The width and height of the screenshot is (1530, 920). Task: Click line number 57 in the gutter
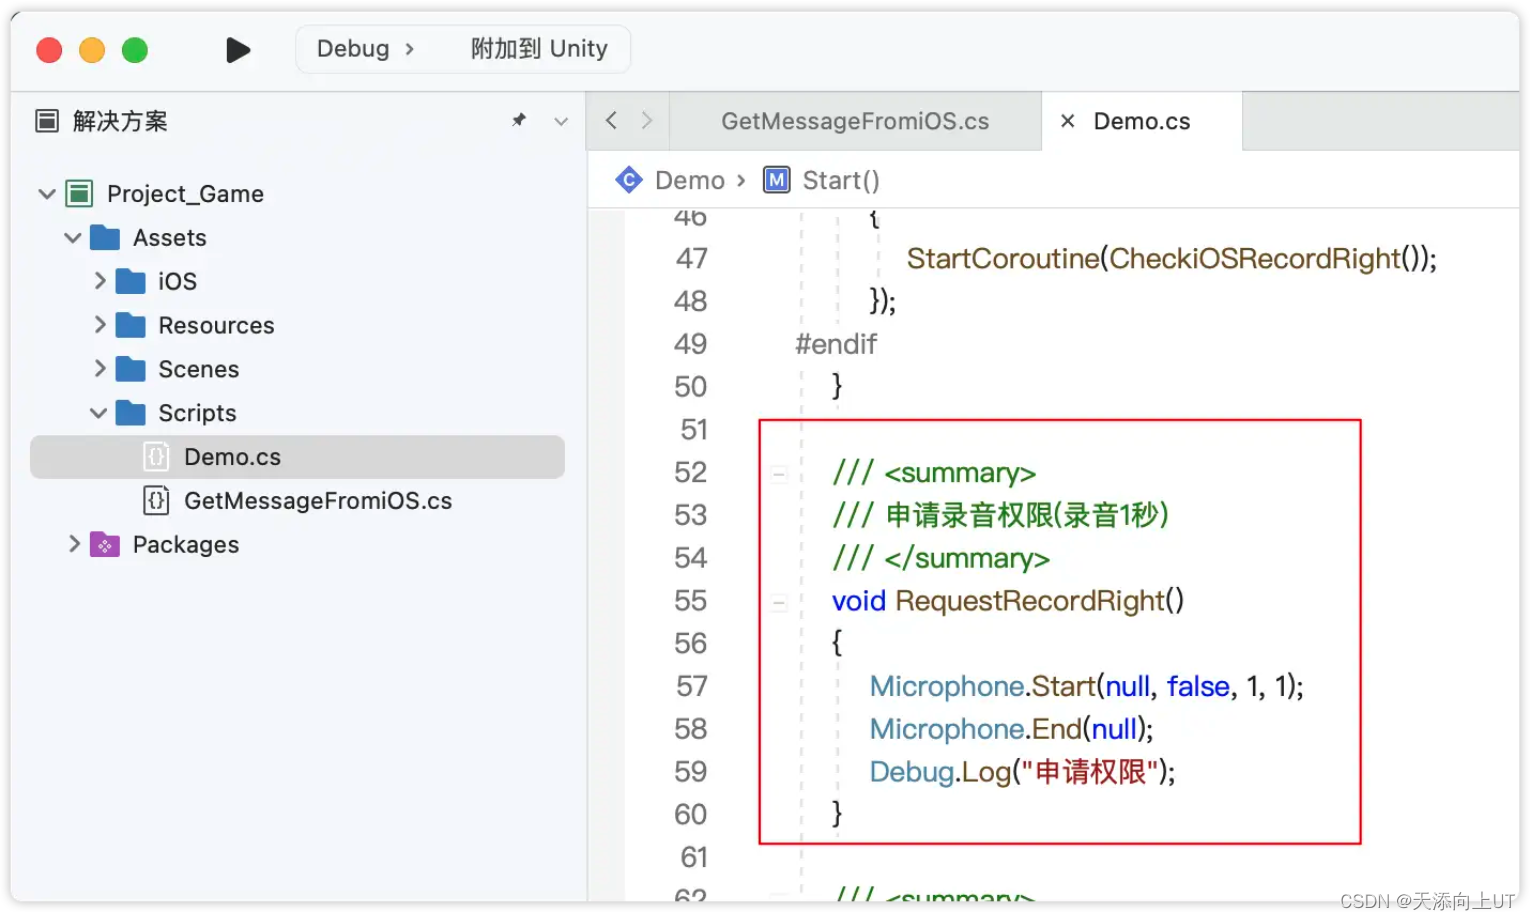click(x=692, y=686)
